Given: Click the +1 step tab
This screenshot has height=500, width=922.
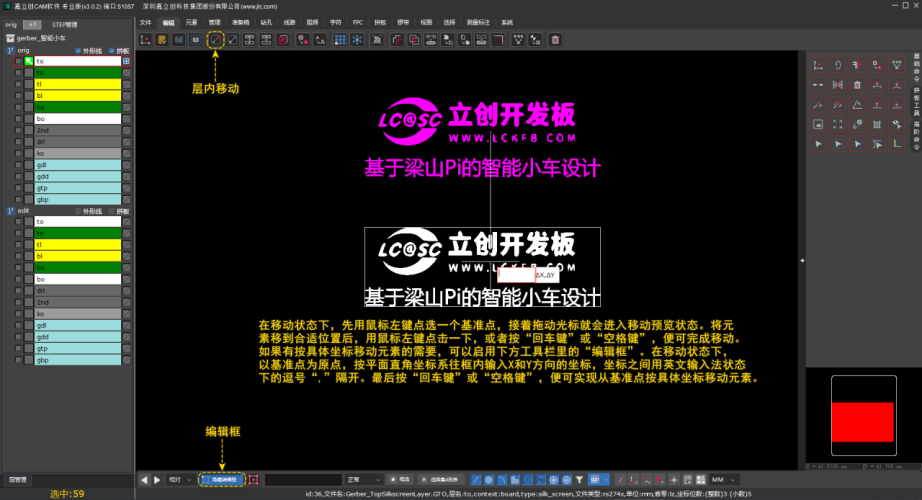Looking at the screenshot, I should click(31, 25).
